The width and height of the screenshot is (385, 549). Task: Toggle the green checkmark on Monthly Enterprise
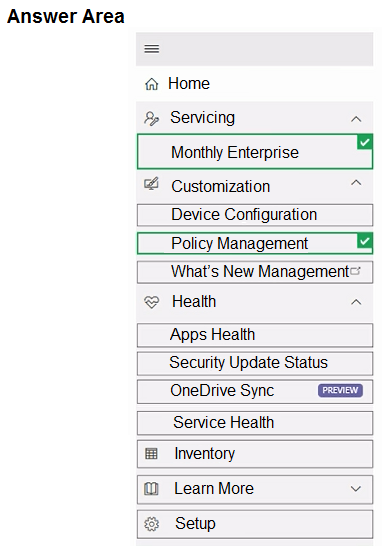[365, 143]
